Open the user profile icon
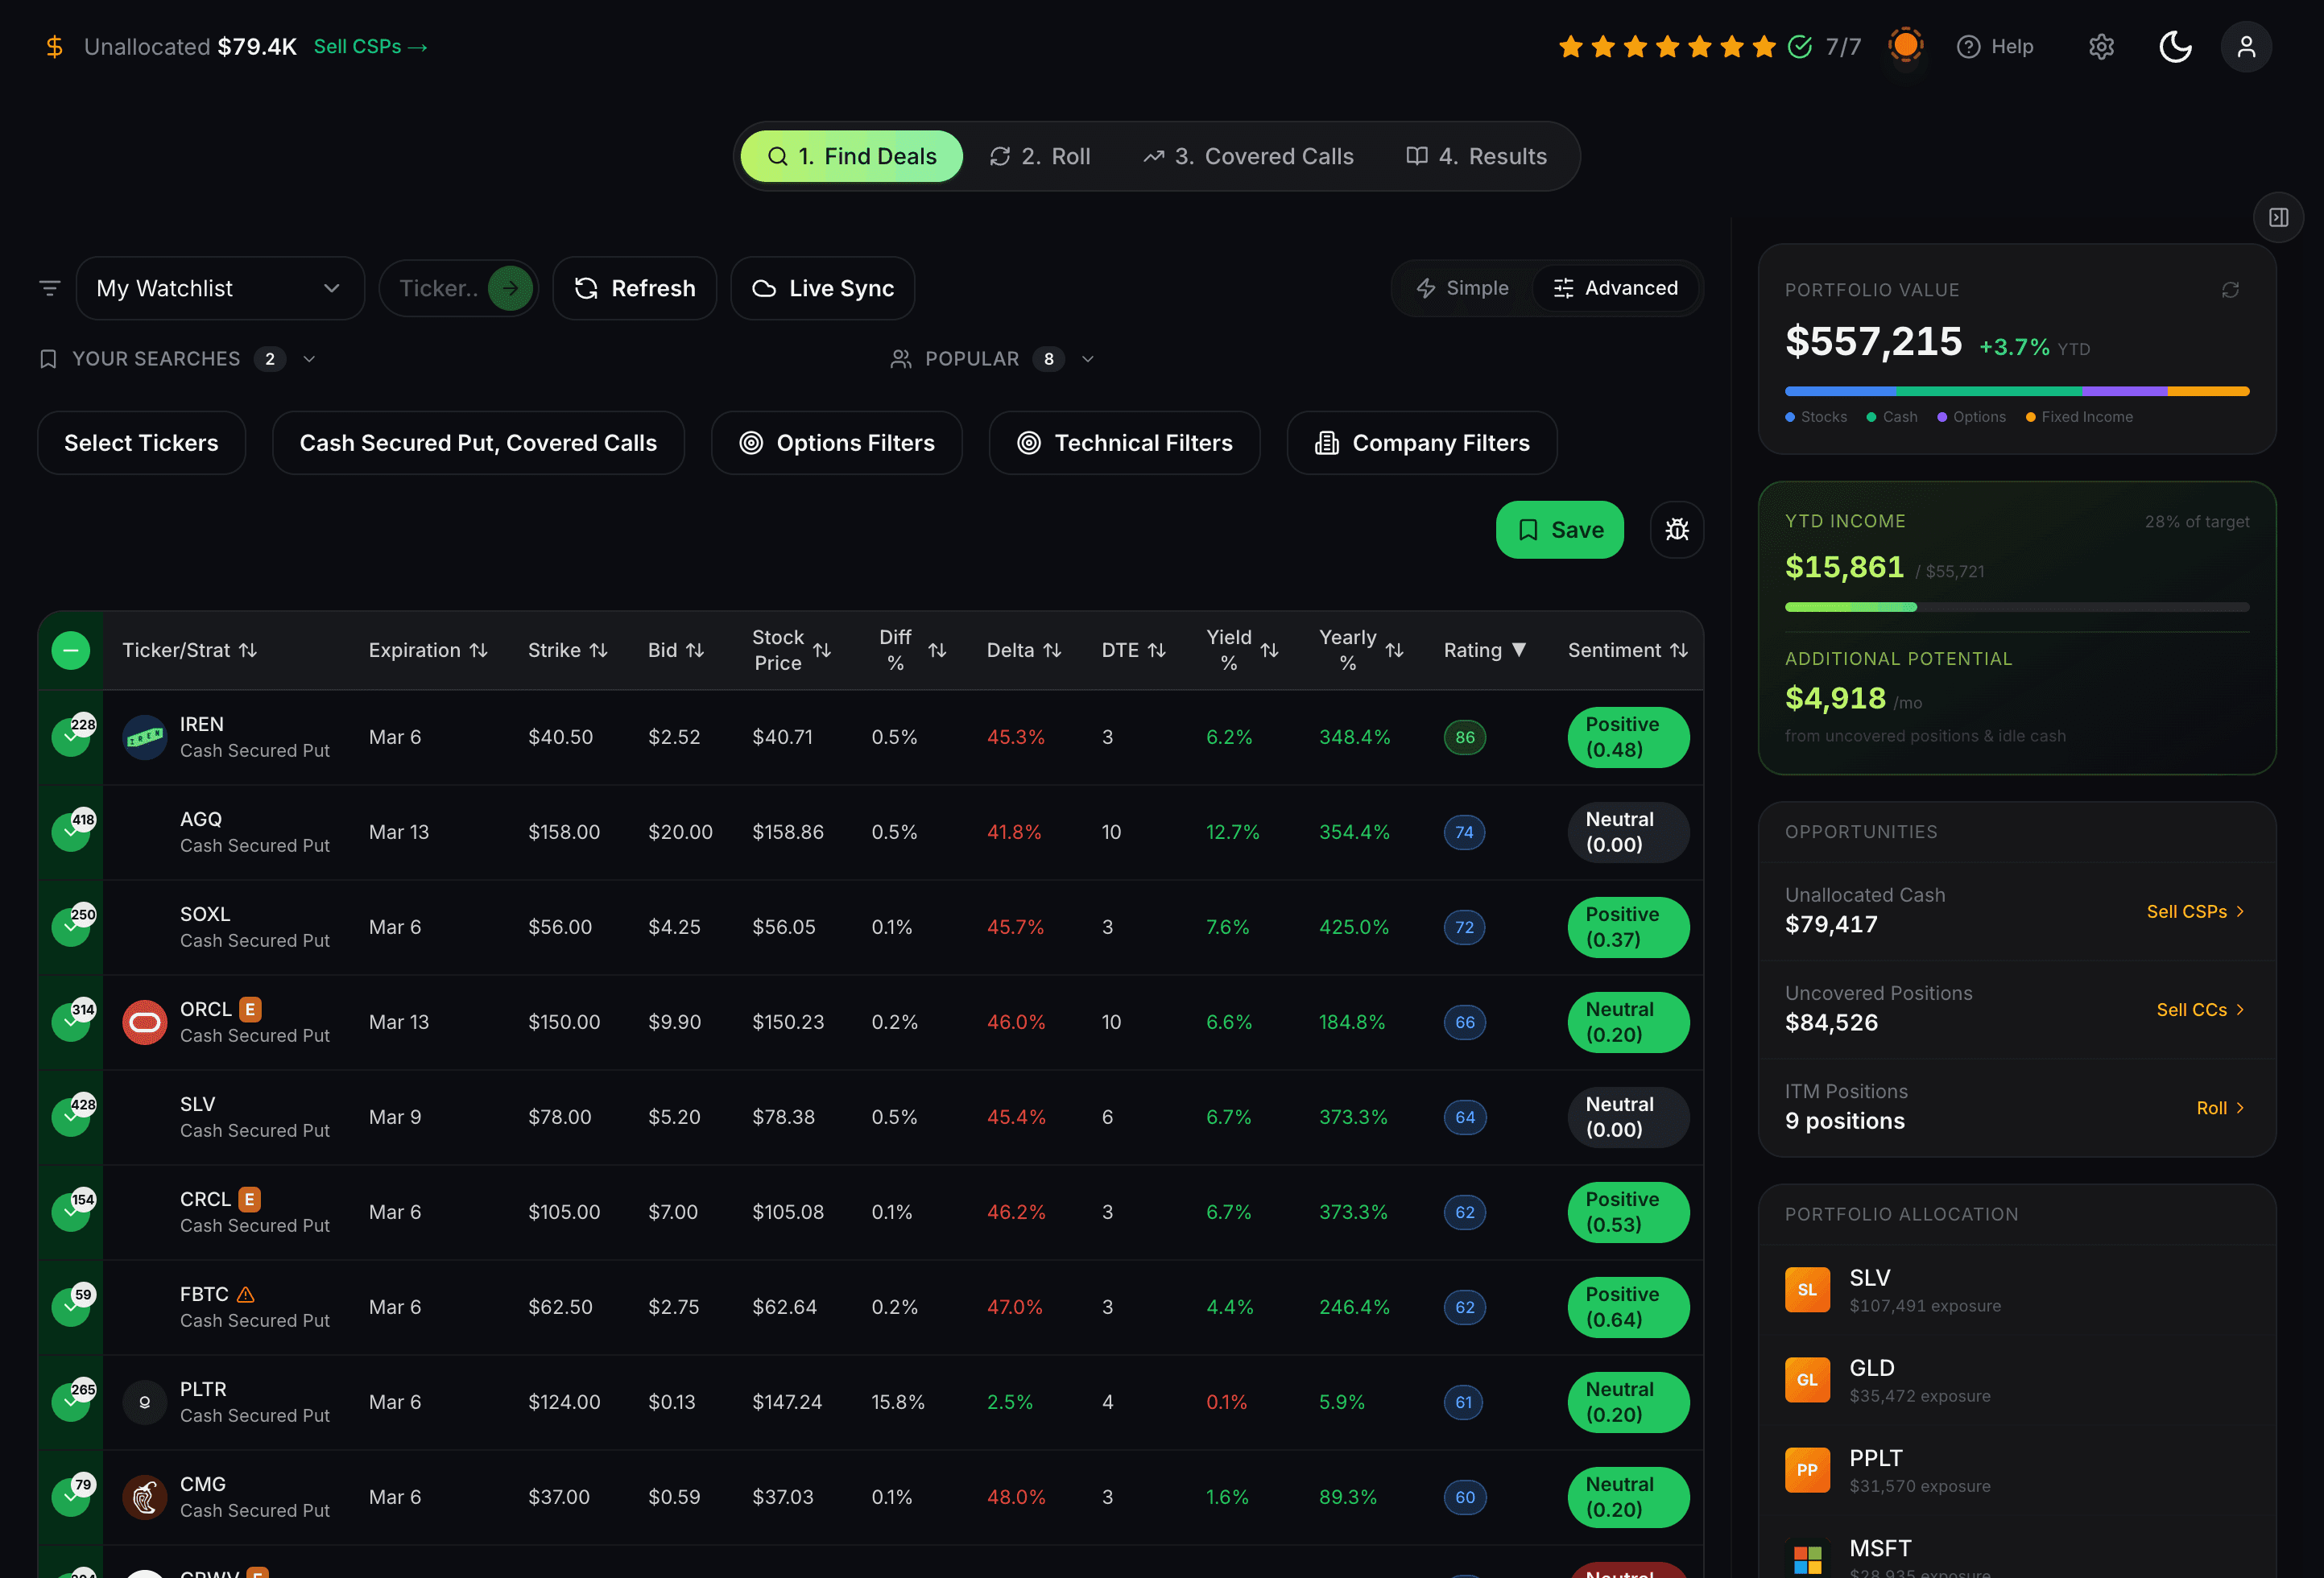Image resolution: width=2324 pixels, height=1578 pixels. coord(2246,47)
